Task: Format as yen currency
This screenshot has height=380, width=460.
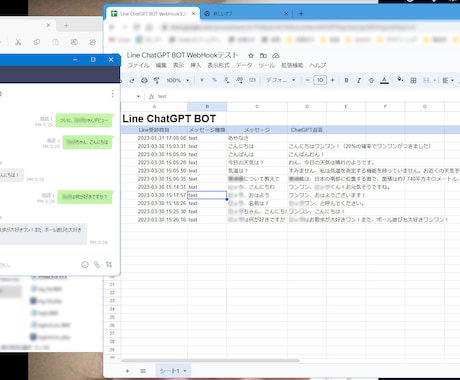Action: coord(202,80)
